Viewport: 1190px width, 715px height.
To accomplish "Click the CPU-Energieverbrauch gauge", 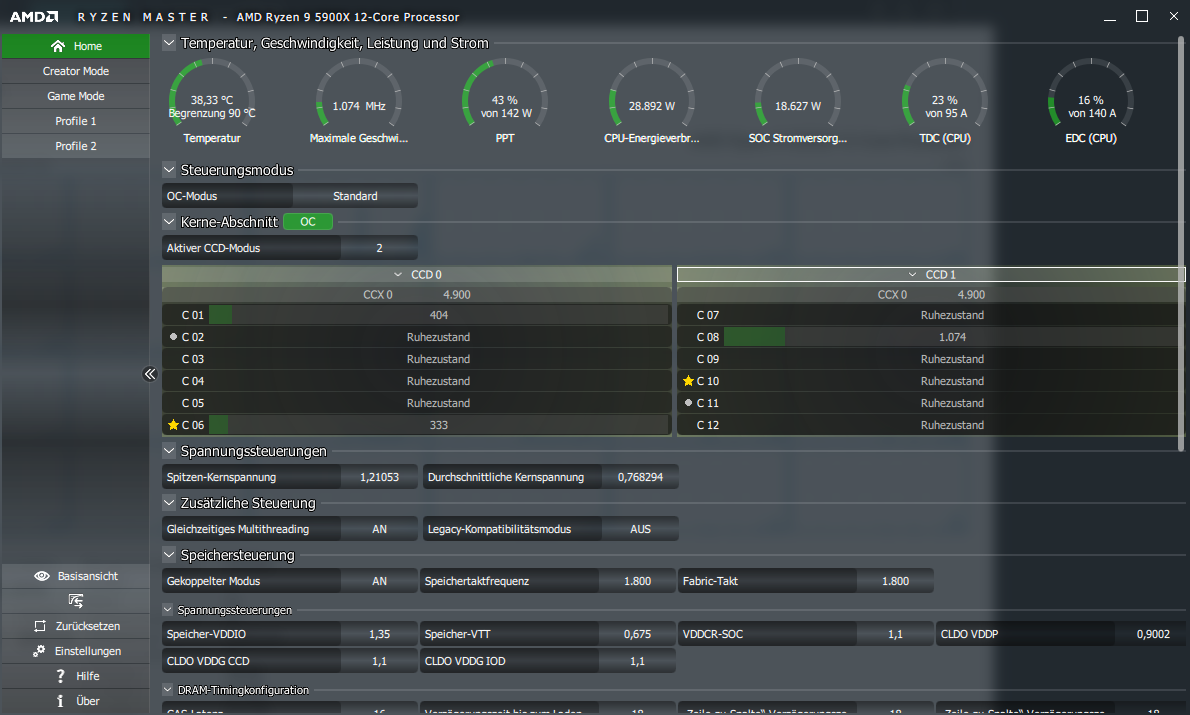I will coord(651,101).
